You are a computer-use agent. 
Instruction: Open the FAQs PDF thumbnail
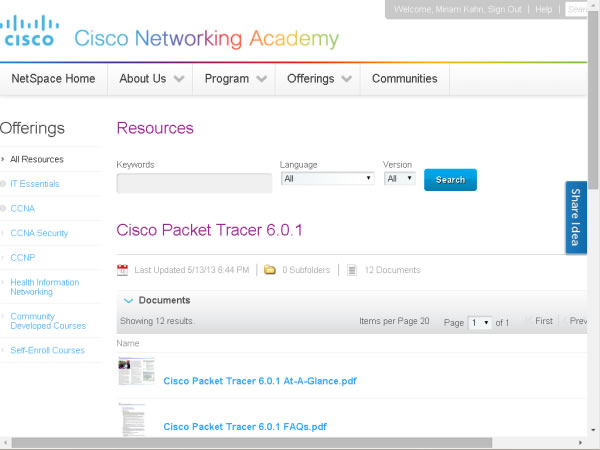131,420
